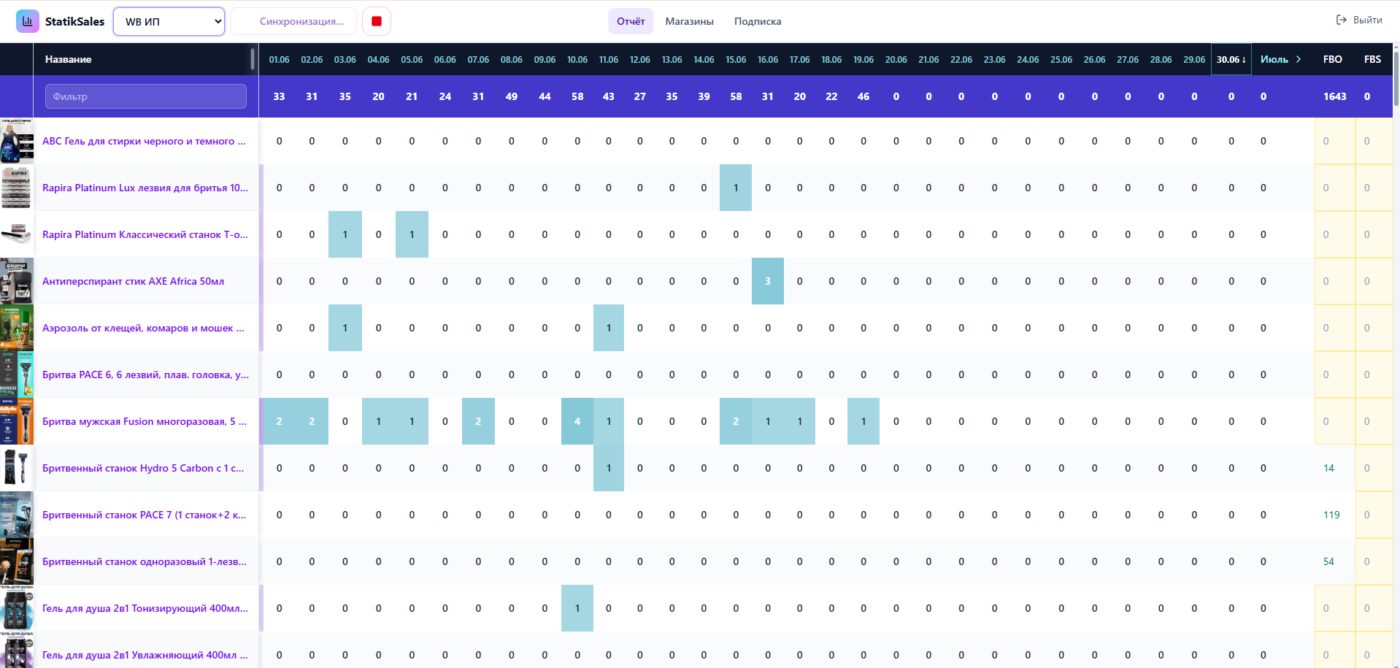Select Hydro 5 Carbon FBO value 14

click(1329, 468)
